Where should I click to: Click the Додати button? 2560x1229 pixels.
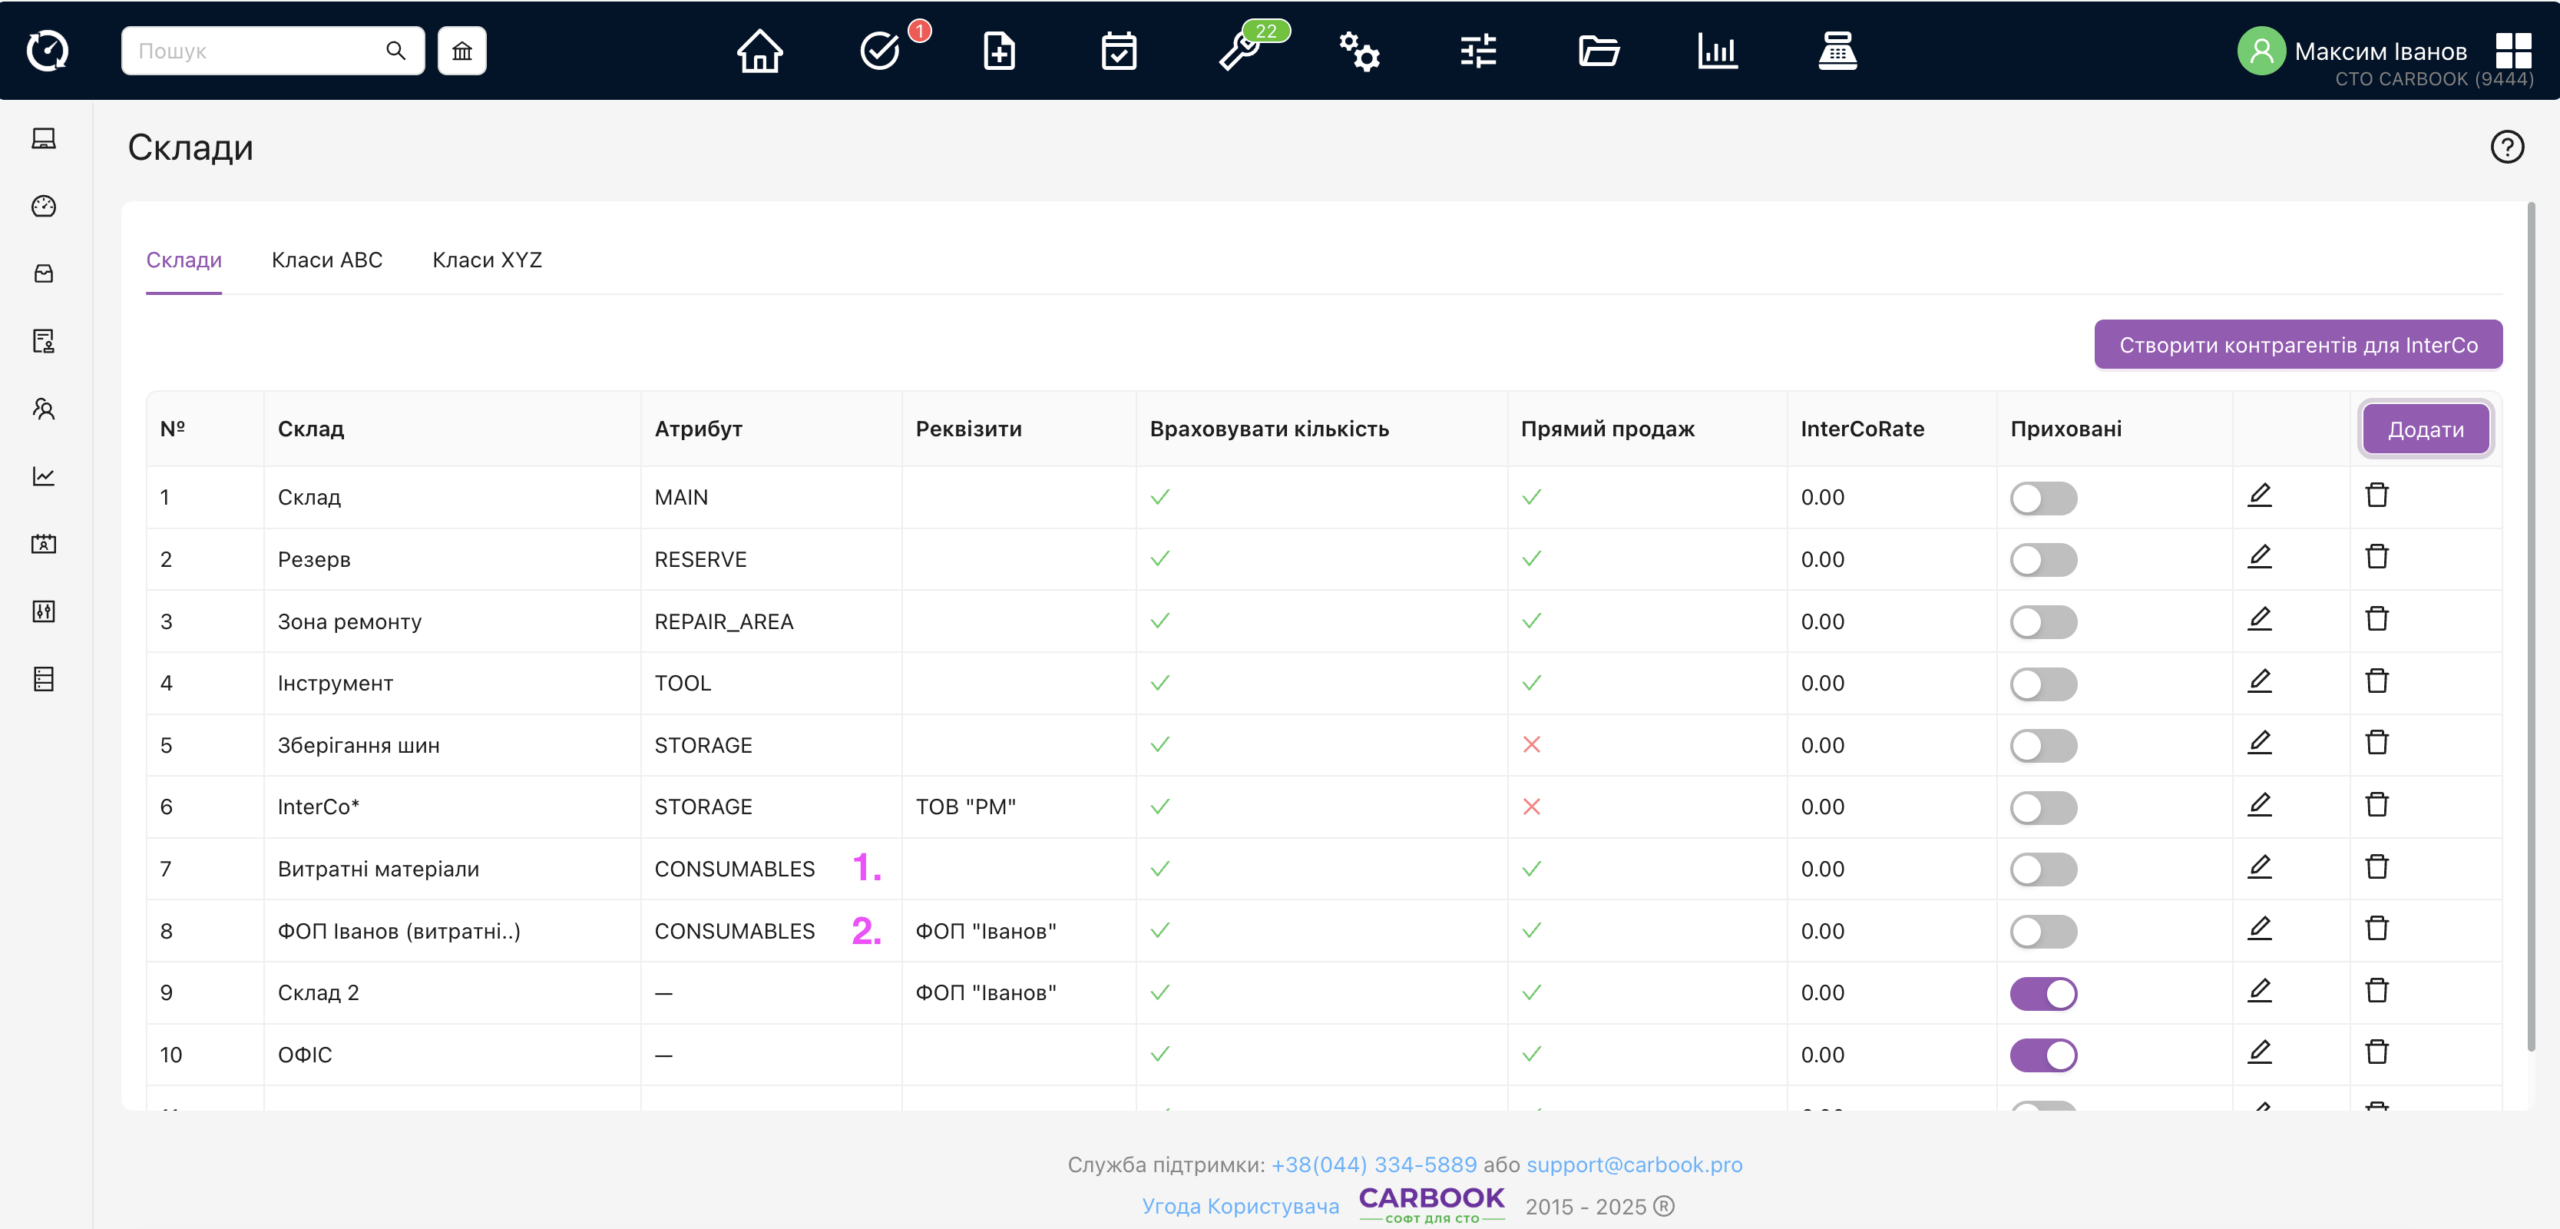[x=2425, y=429]
